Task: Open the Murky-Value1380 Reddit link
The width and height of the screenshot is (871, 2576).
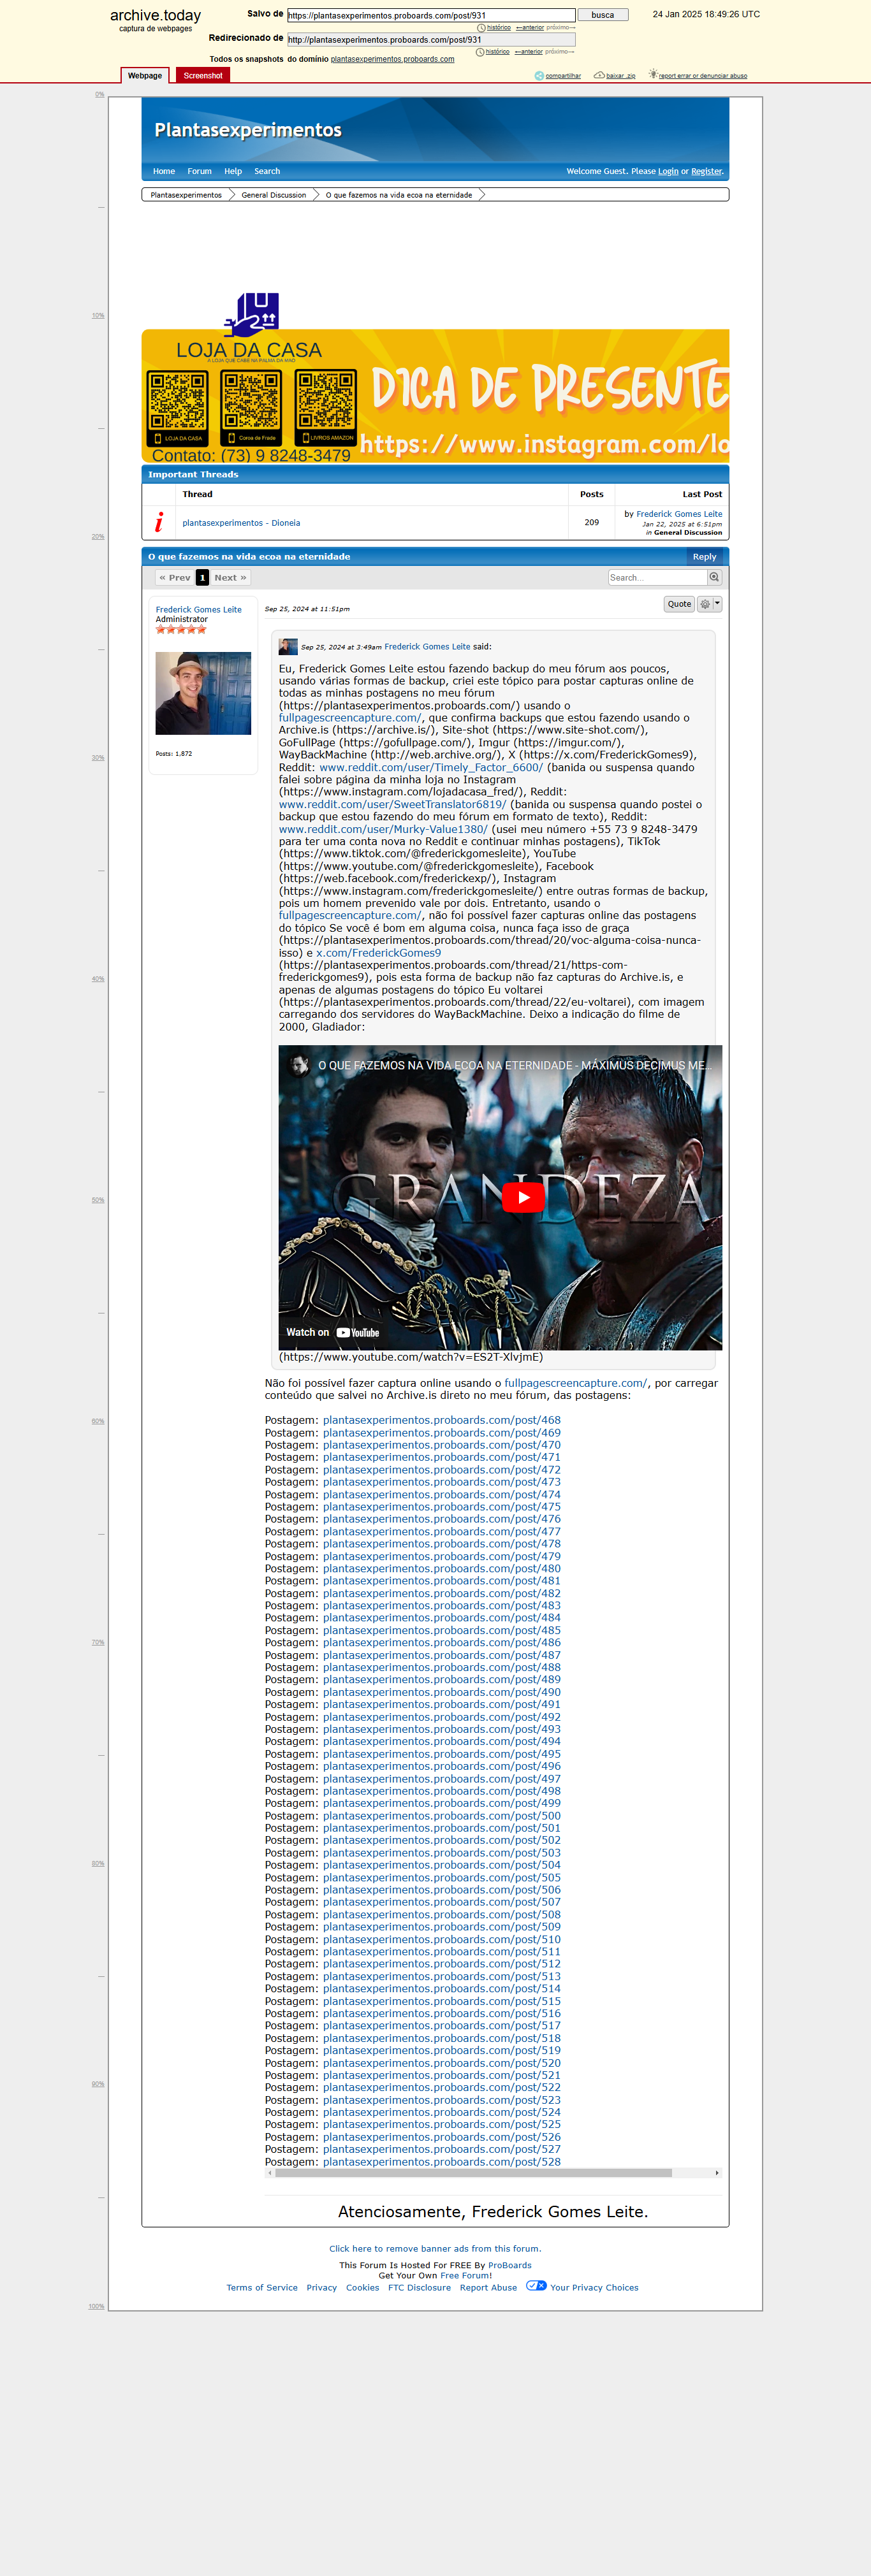Action: coord(383,829)
